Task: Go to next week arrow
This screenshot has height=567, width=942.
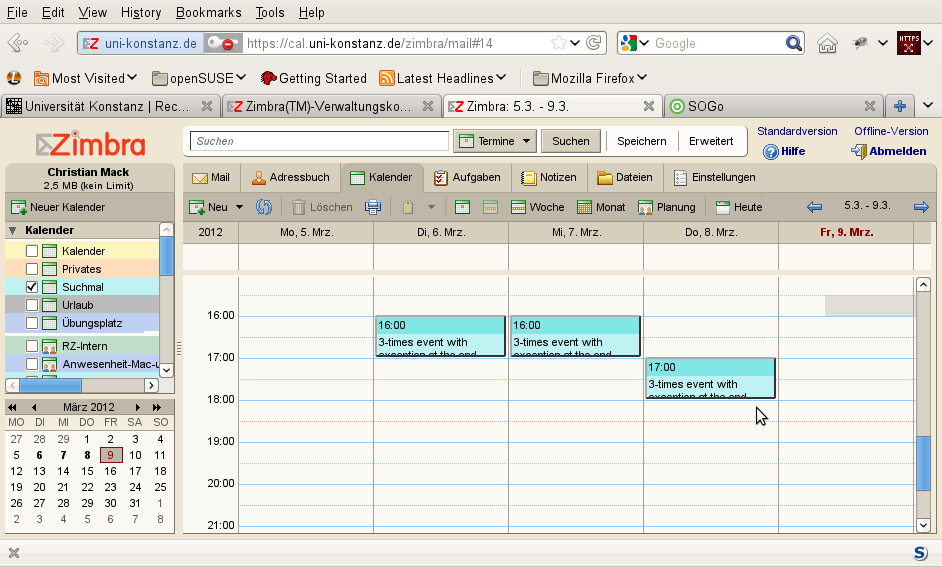Action: [x=921, y=207]
